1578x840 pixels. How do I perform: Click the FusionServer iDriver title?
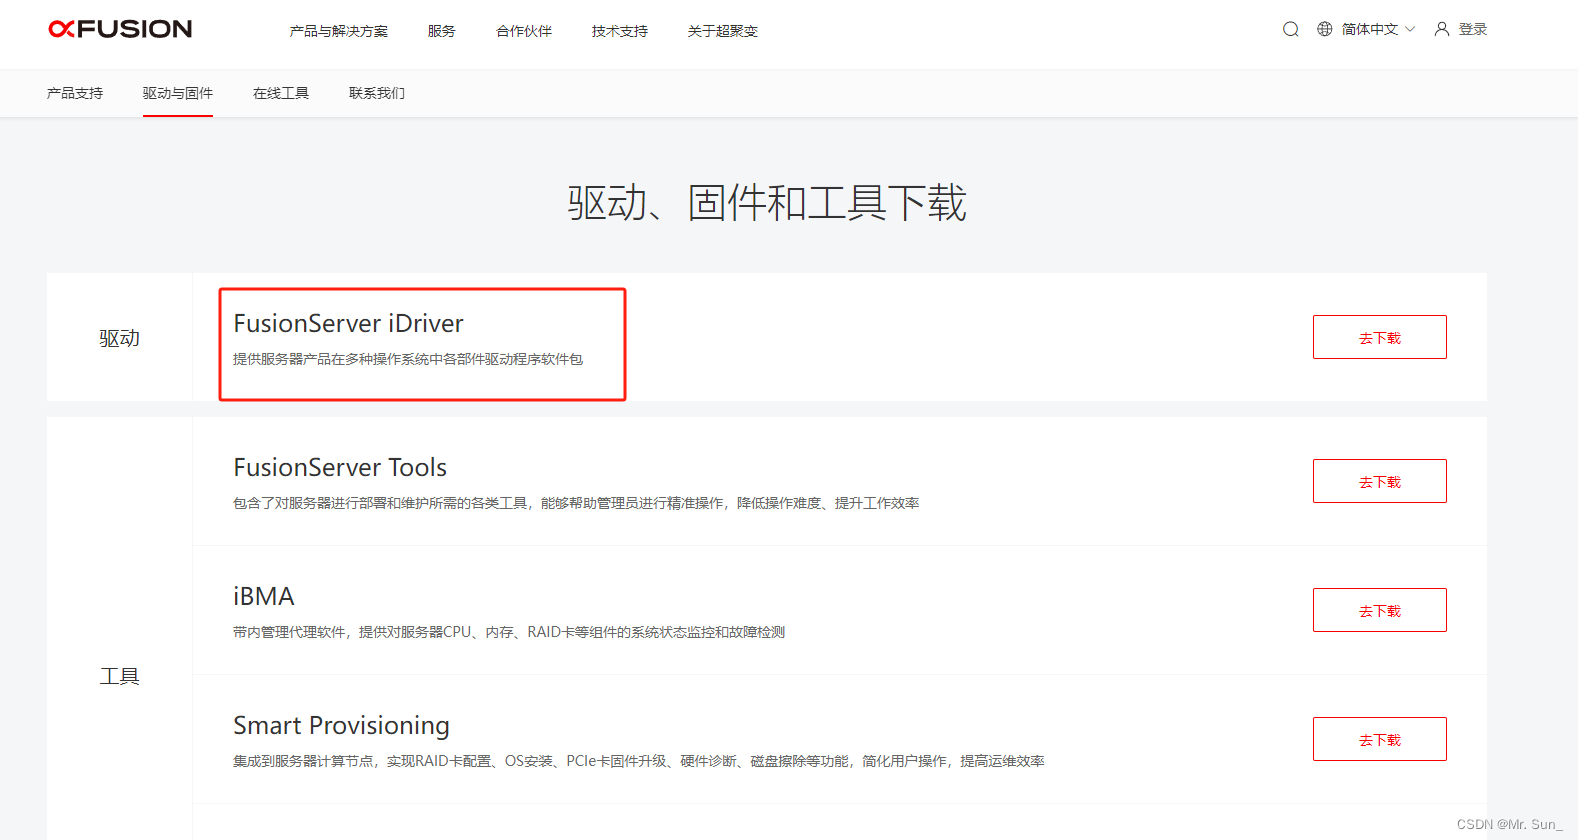349,323
